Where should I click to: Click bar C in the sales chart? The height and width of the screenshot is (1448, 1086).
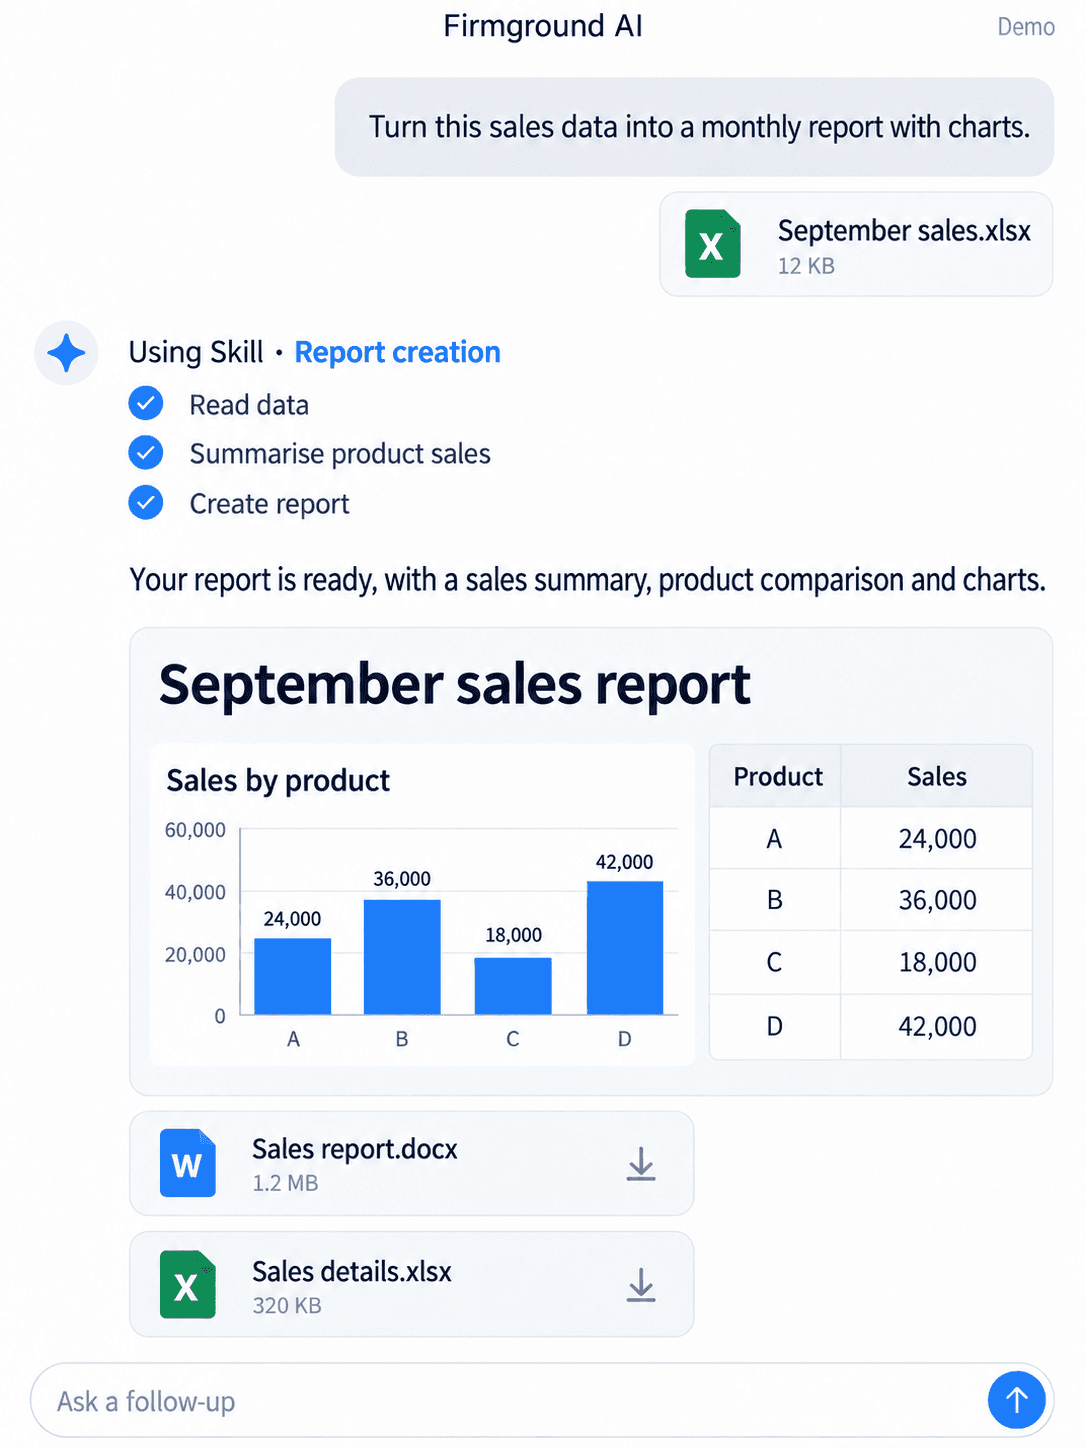tap(513, 986)
